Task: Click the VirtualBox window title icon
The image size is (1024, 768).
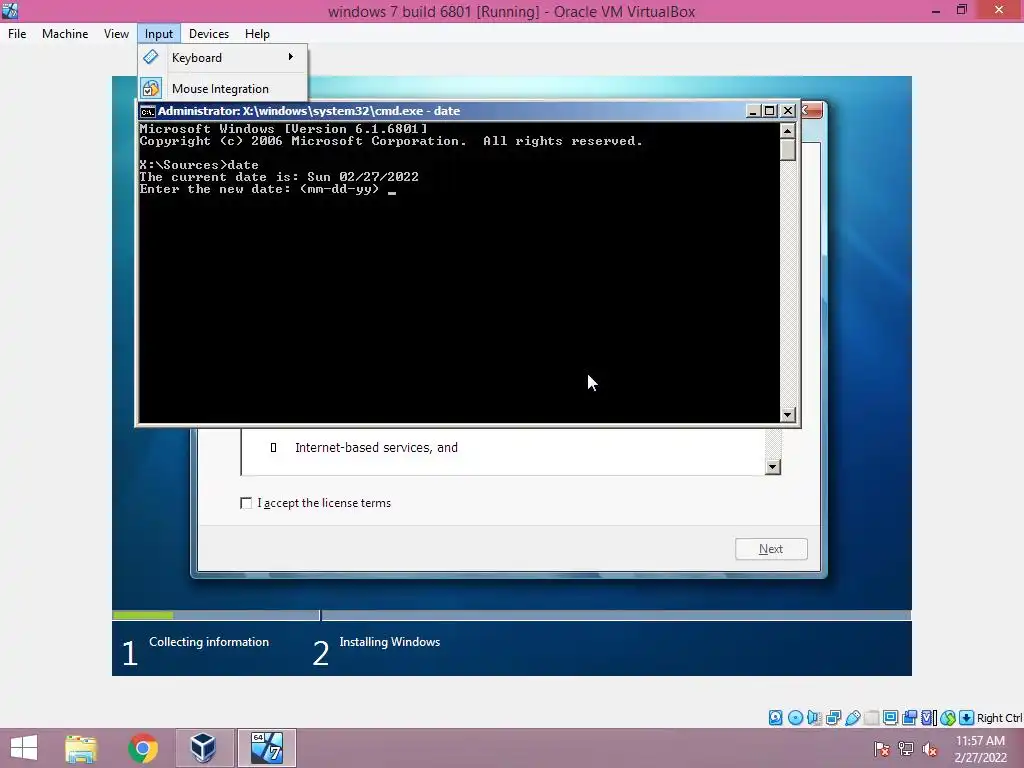Action: (10, 10)
